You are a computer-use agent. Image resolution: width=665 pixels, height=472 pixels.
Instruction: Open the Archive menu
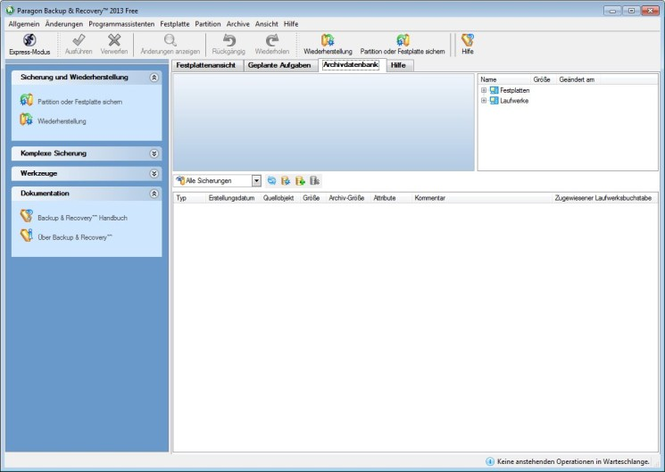(238, 24)
